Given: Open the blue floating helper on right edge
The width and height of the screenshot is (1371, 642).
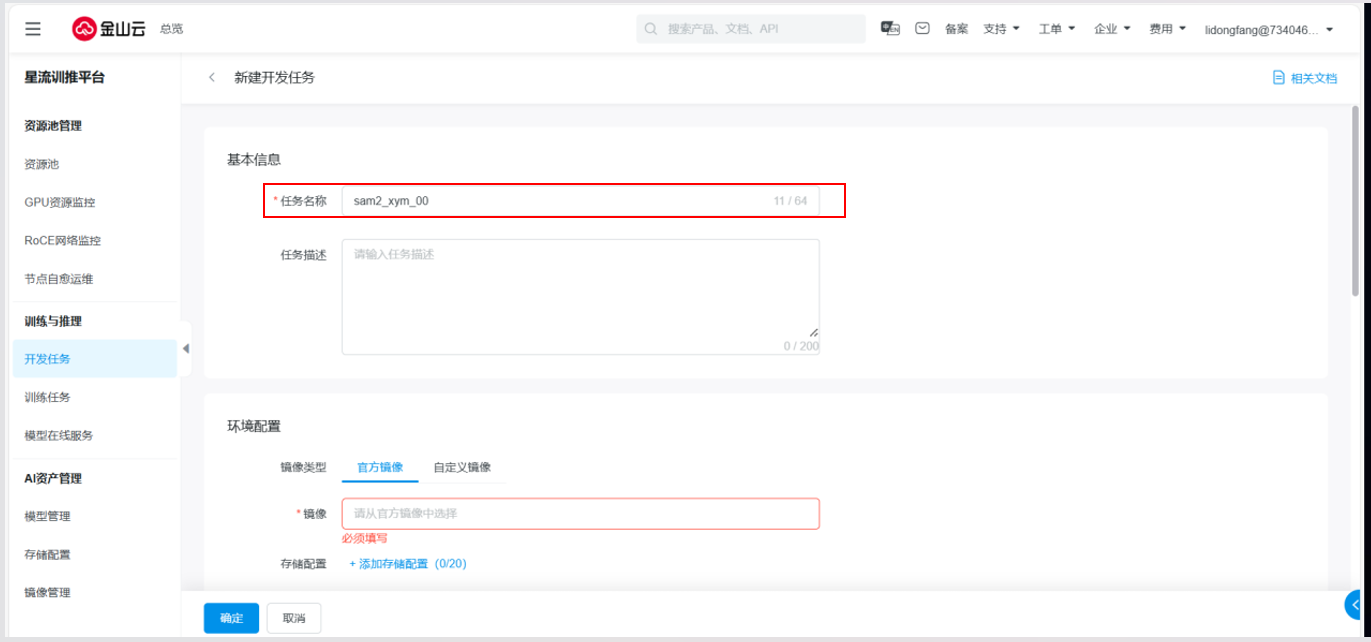Looking at the screenshot, I should click(x=1358, y=604).
